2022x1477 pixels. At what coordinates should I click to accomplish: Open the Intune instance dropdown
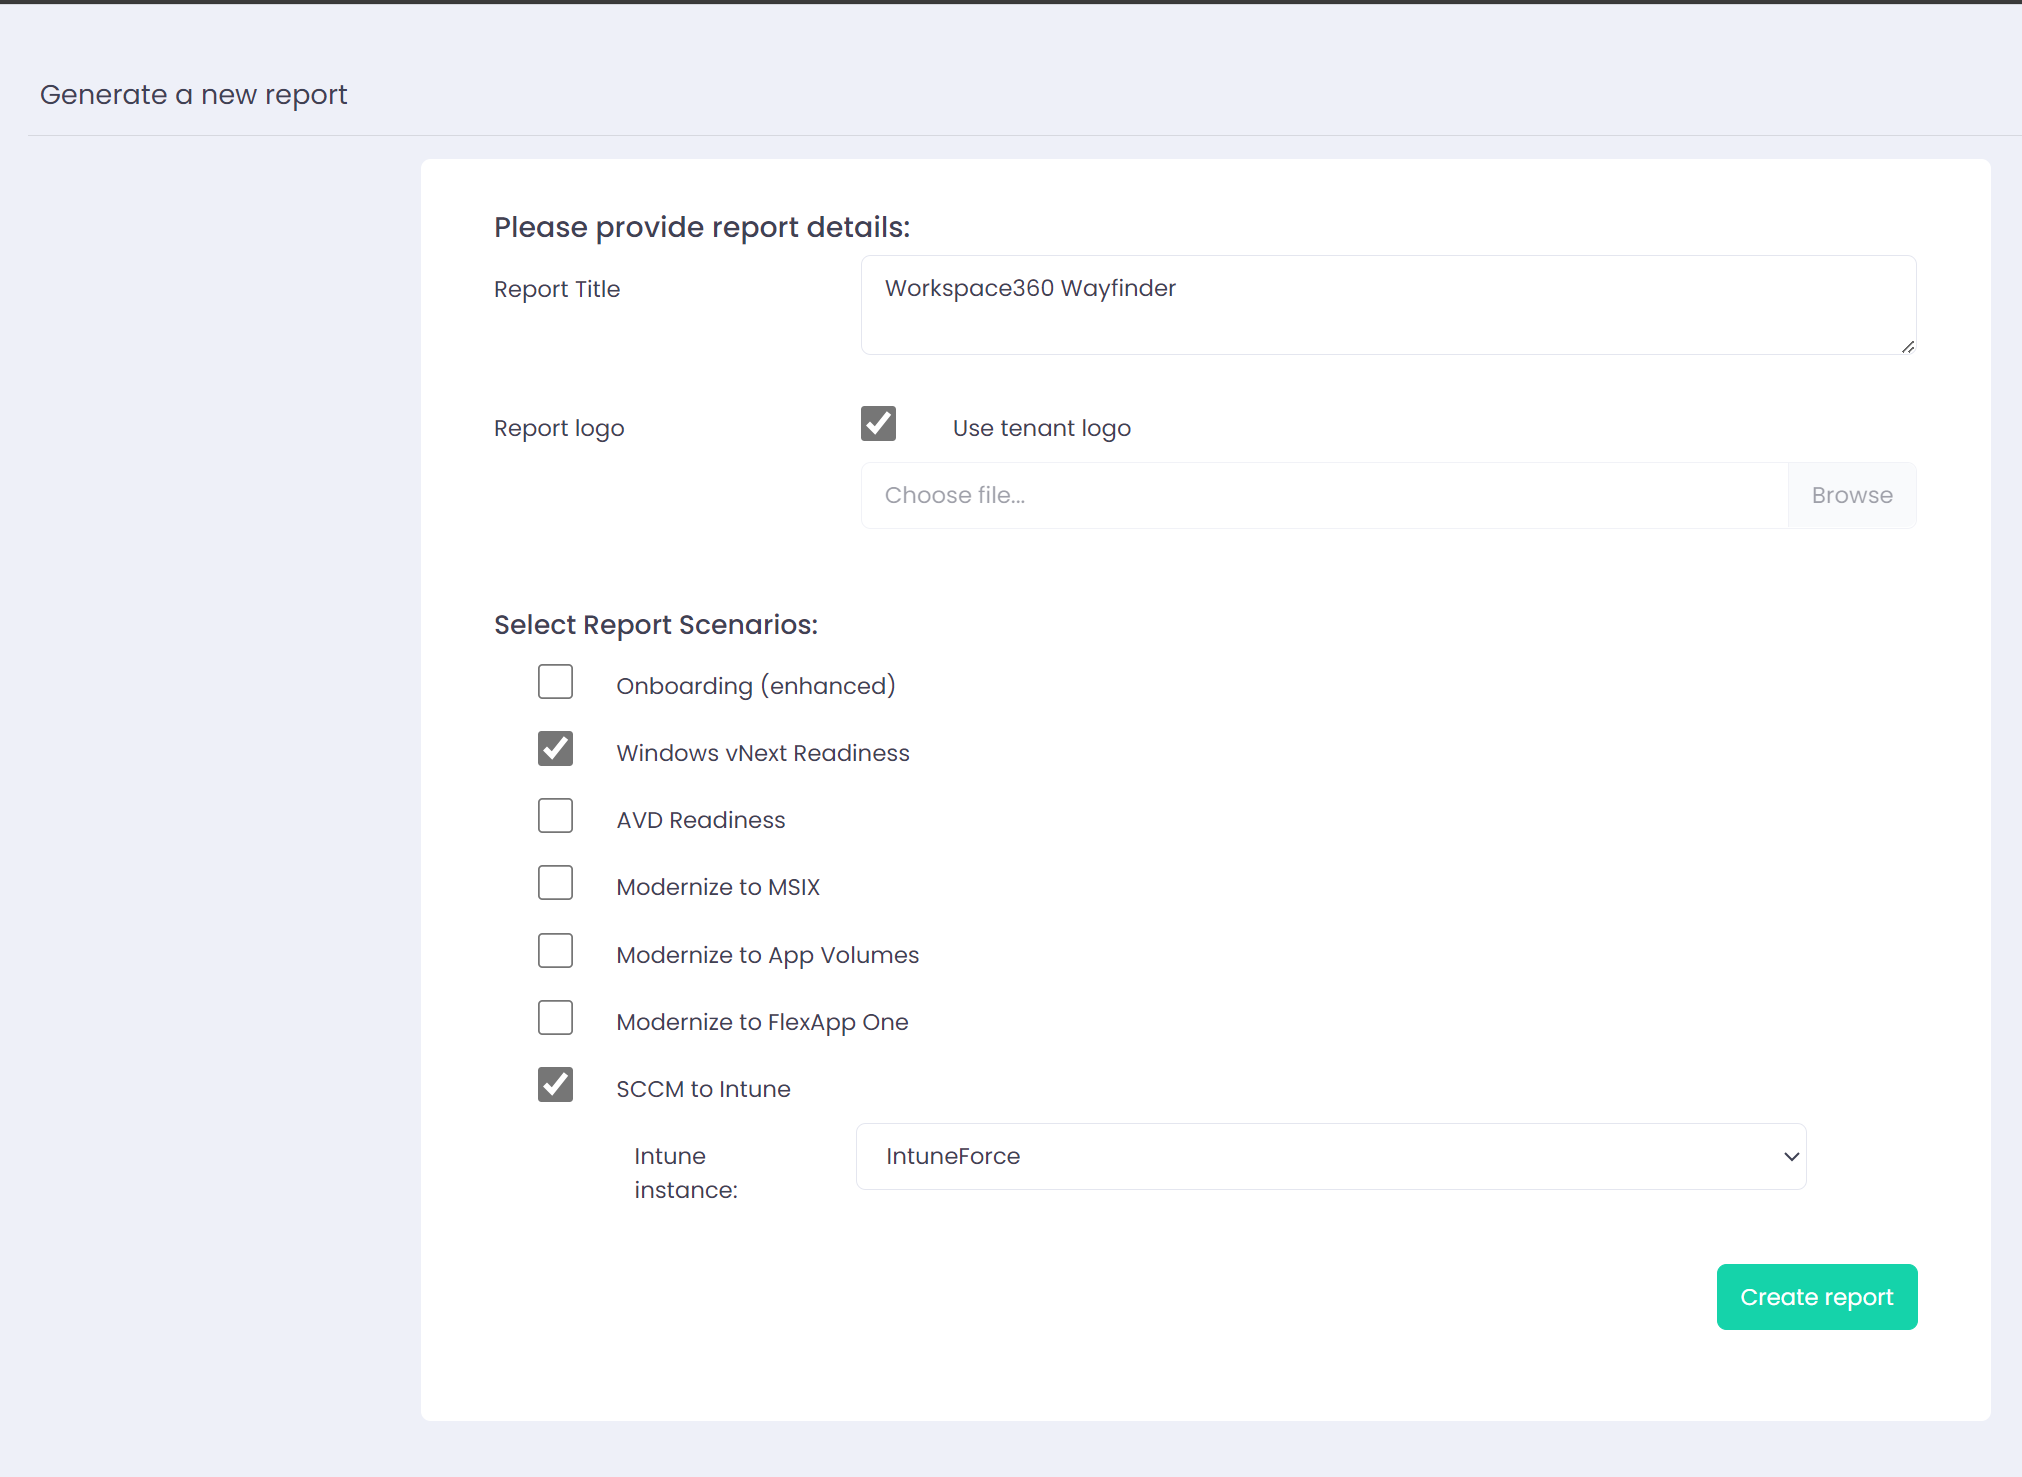(1330, 1156)
